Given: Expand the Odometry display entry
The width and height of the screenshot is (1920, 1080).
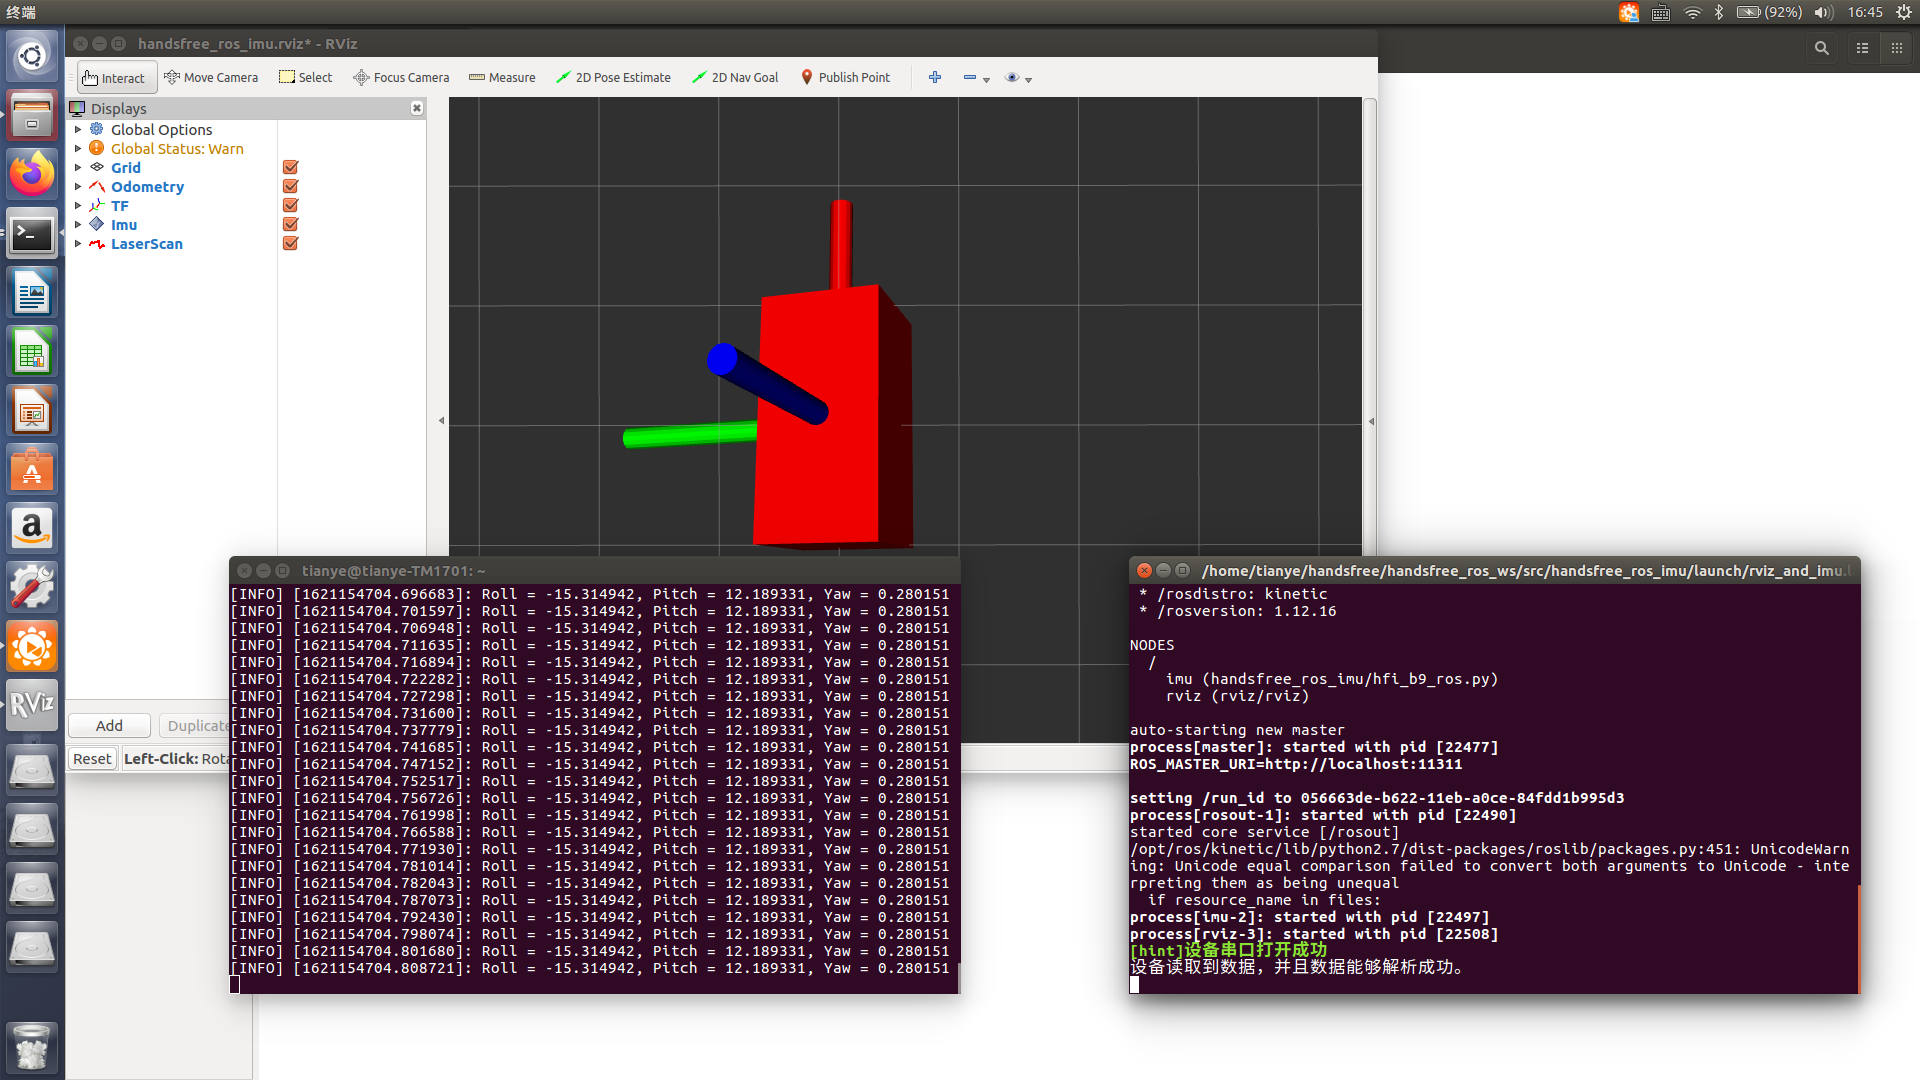Looking at the screenshot, I should [x=78, y=187].
